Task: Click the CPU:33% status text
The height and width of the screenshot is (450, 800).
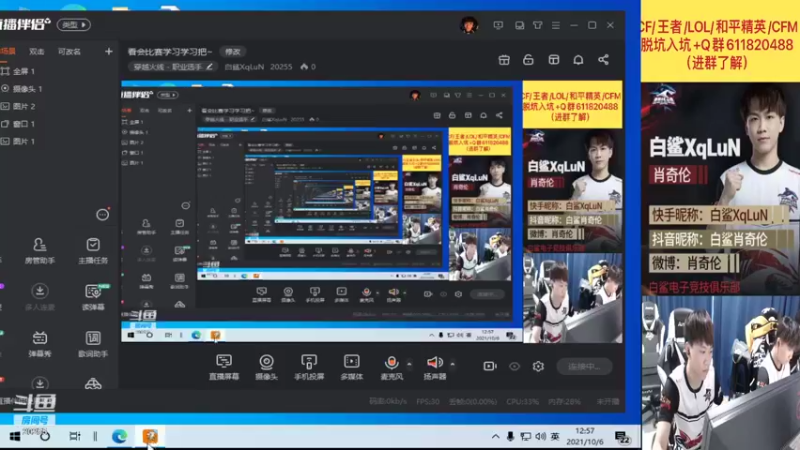Action: 522,402
